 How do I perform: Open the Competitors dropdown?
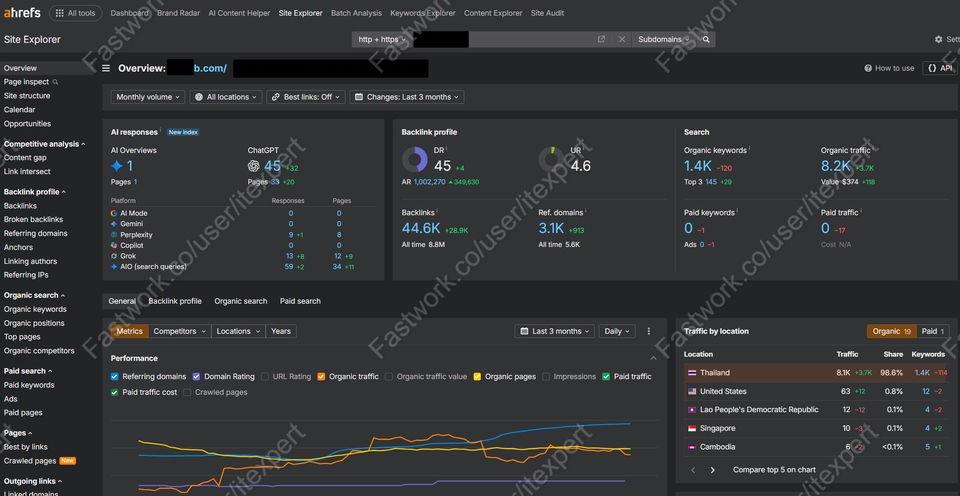pyautogui.click(x=179, y=331)
